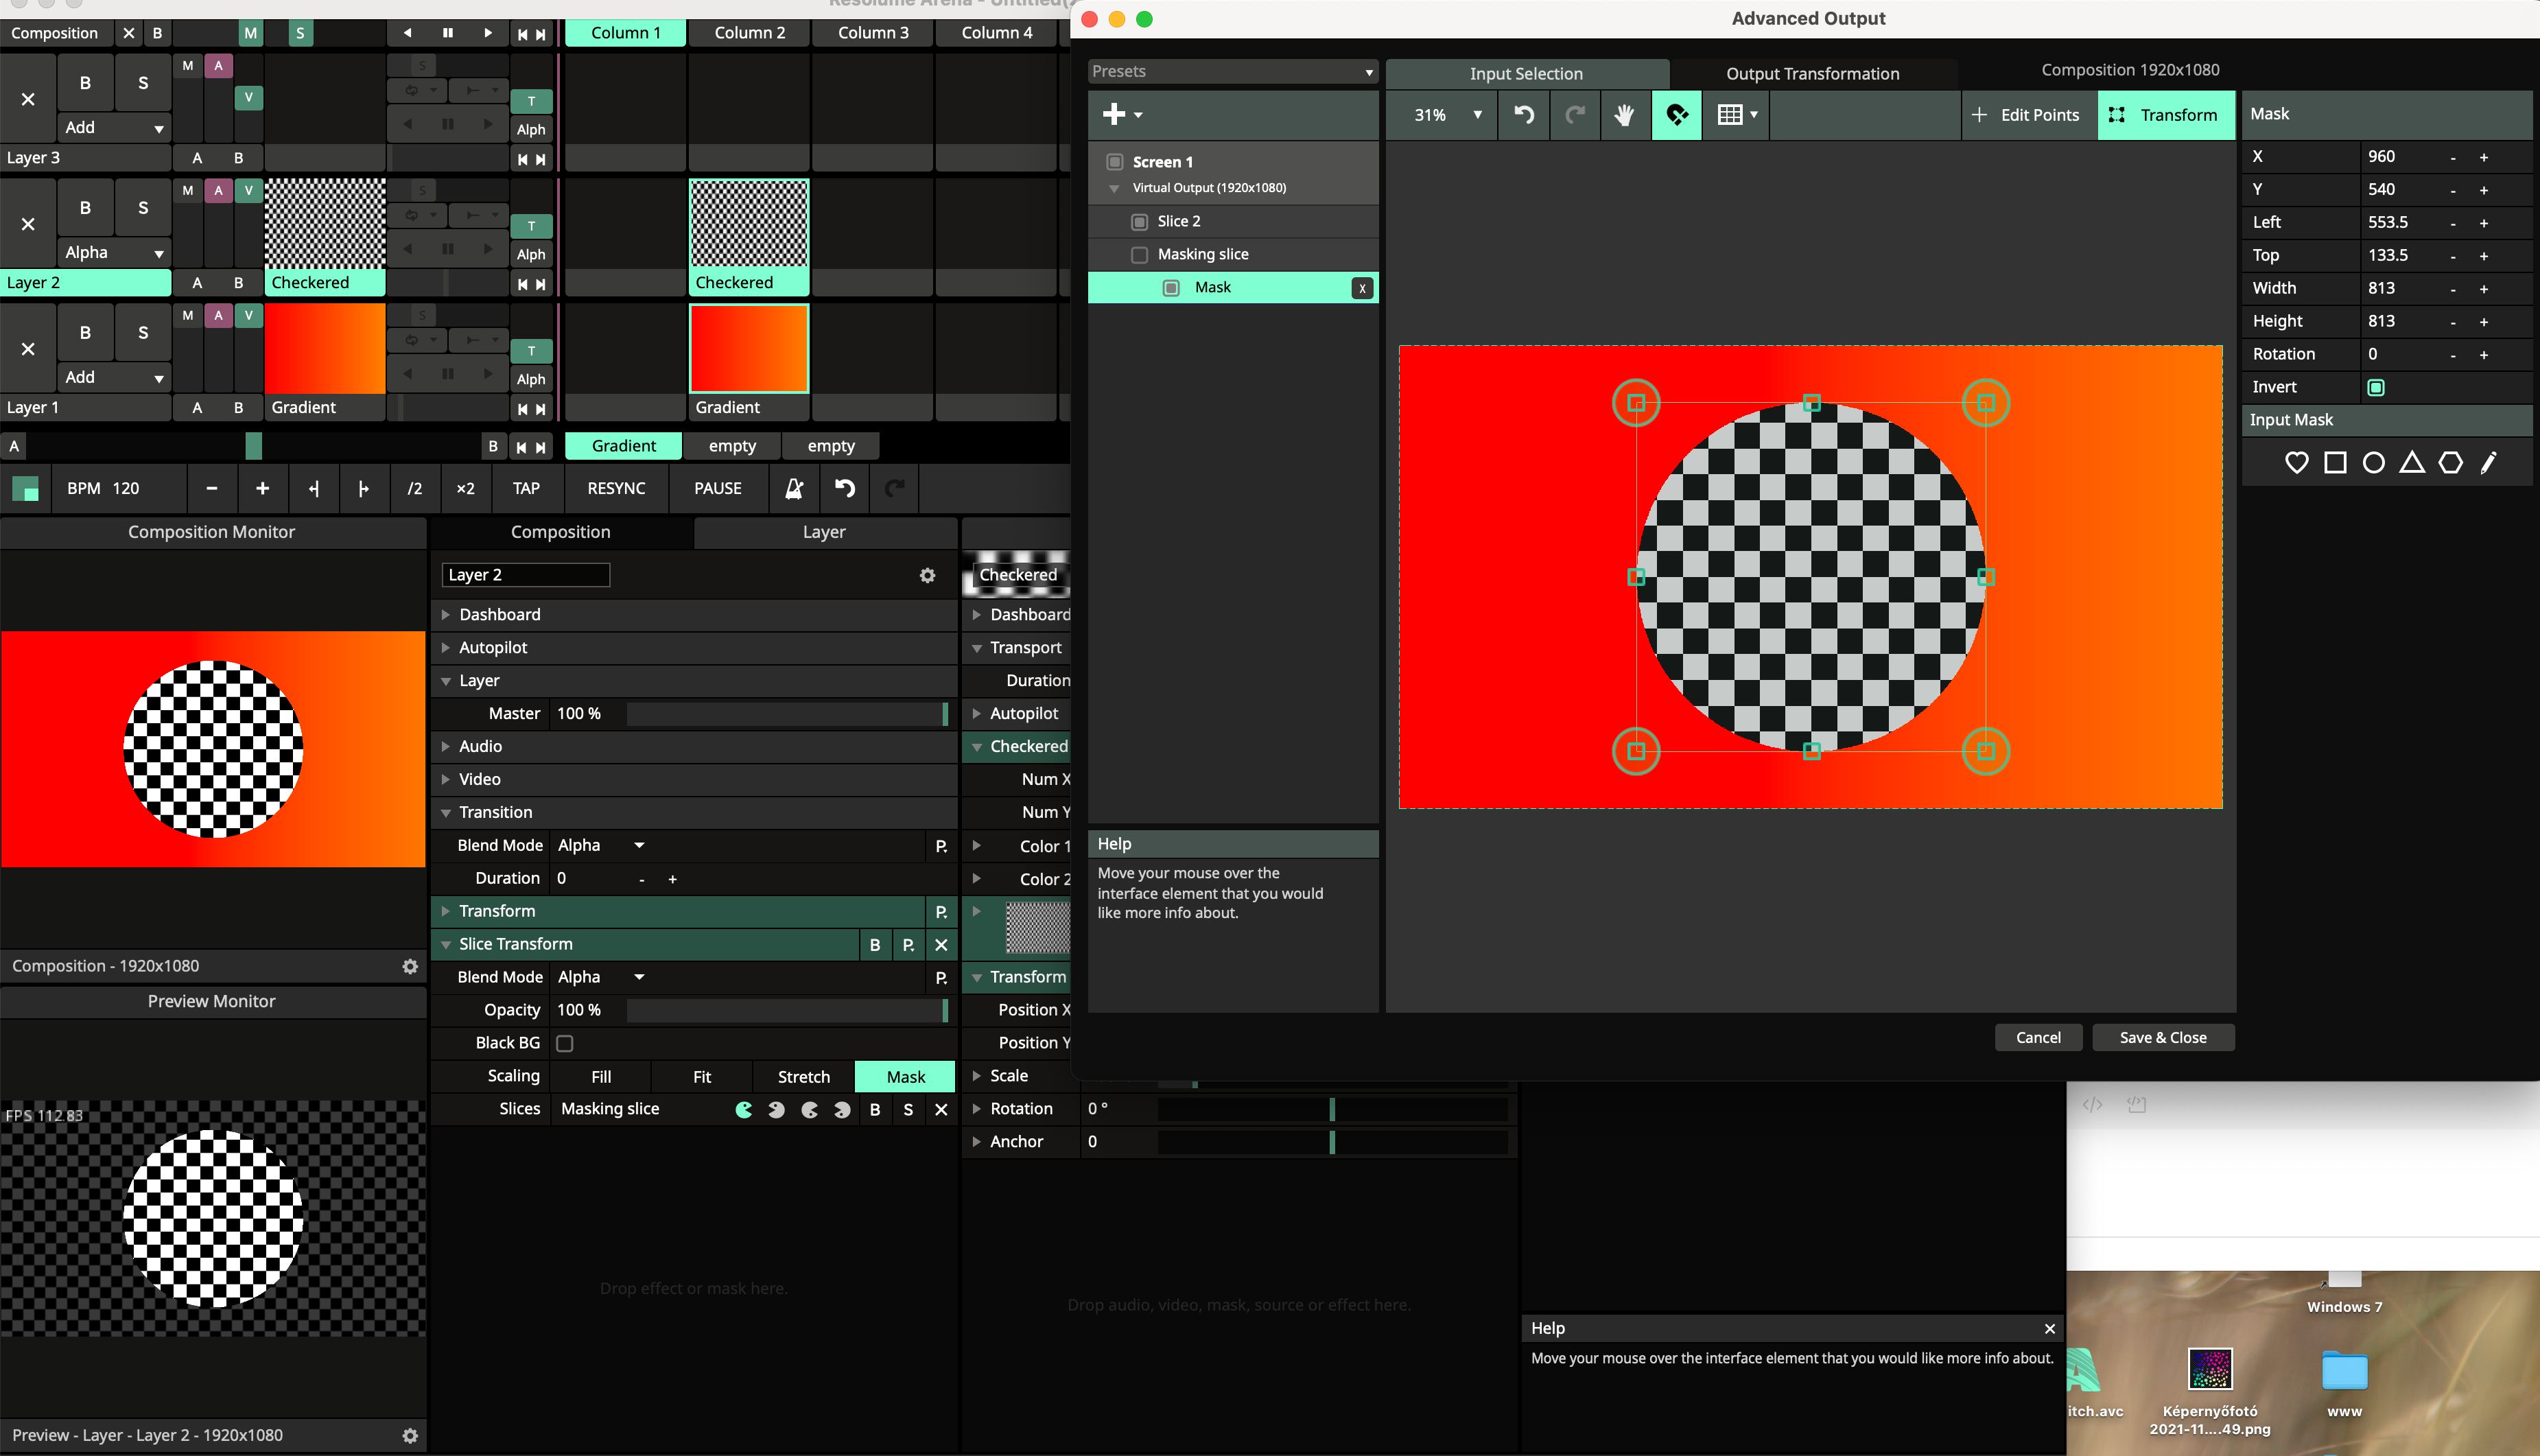Enable the Black BG checkbox
Screen dimensions: 2540x1456
click(565, 1043)
